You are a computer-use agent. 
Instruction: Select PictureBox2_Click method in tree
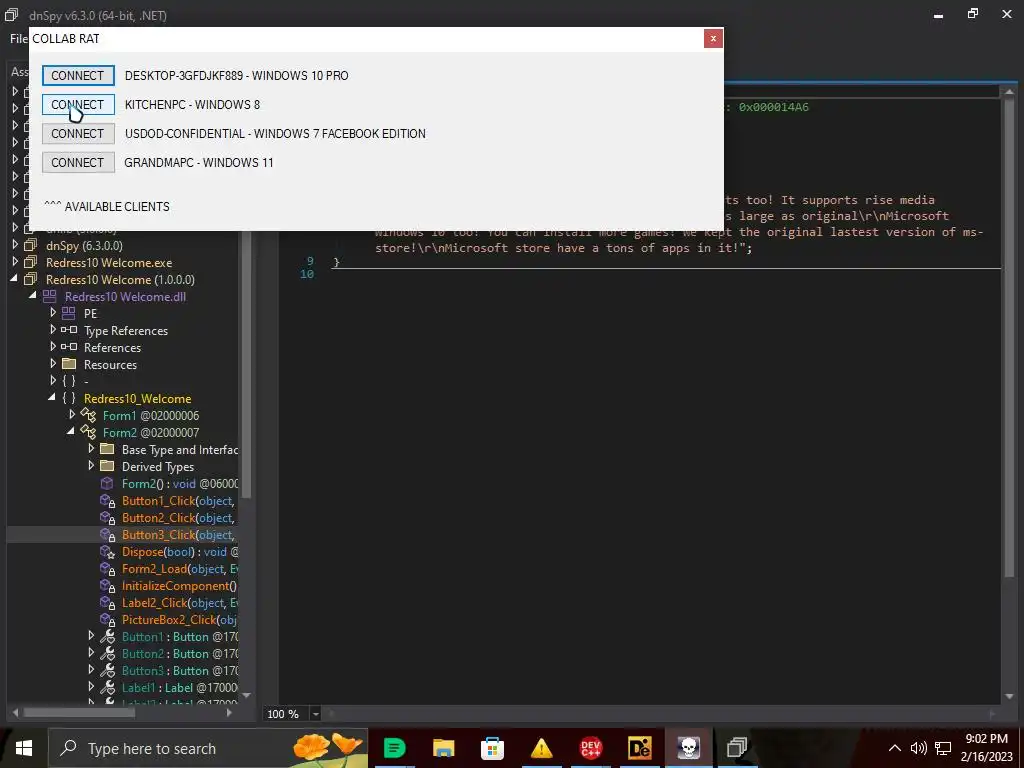click(x=179, y=620)
